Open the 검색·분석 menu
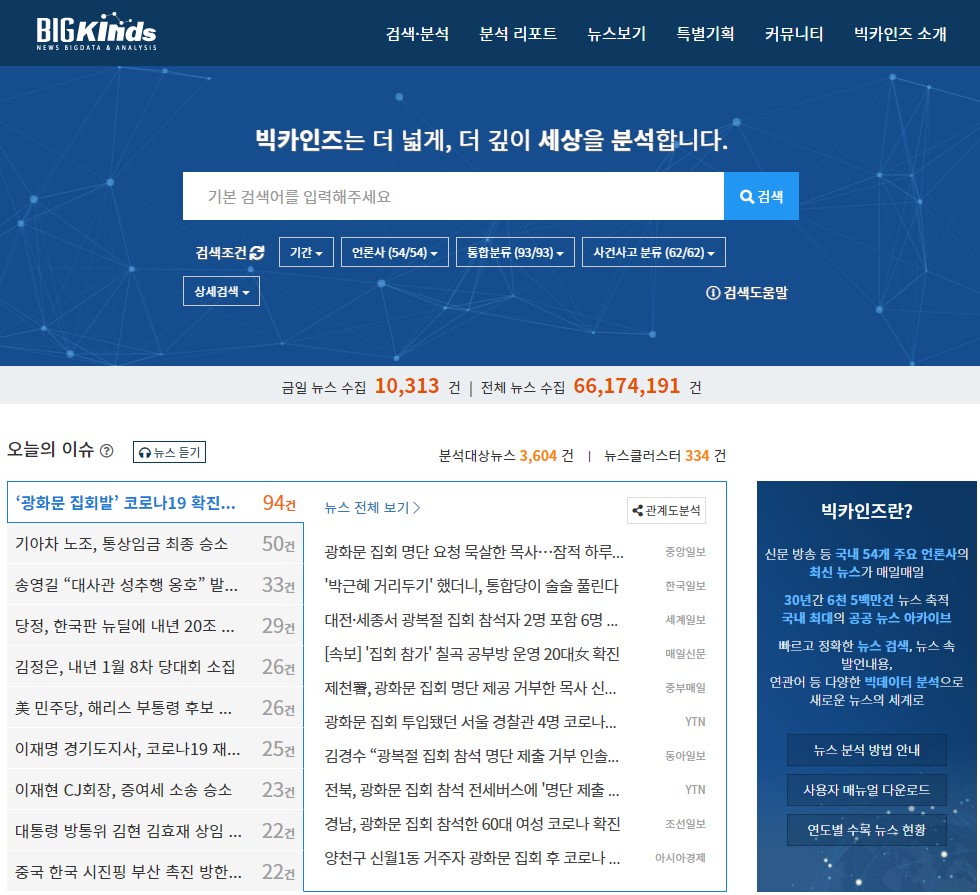 tap(418, 33)
